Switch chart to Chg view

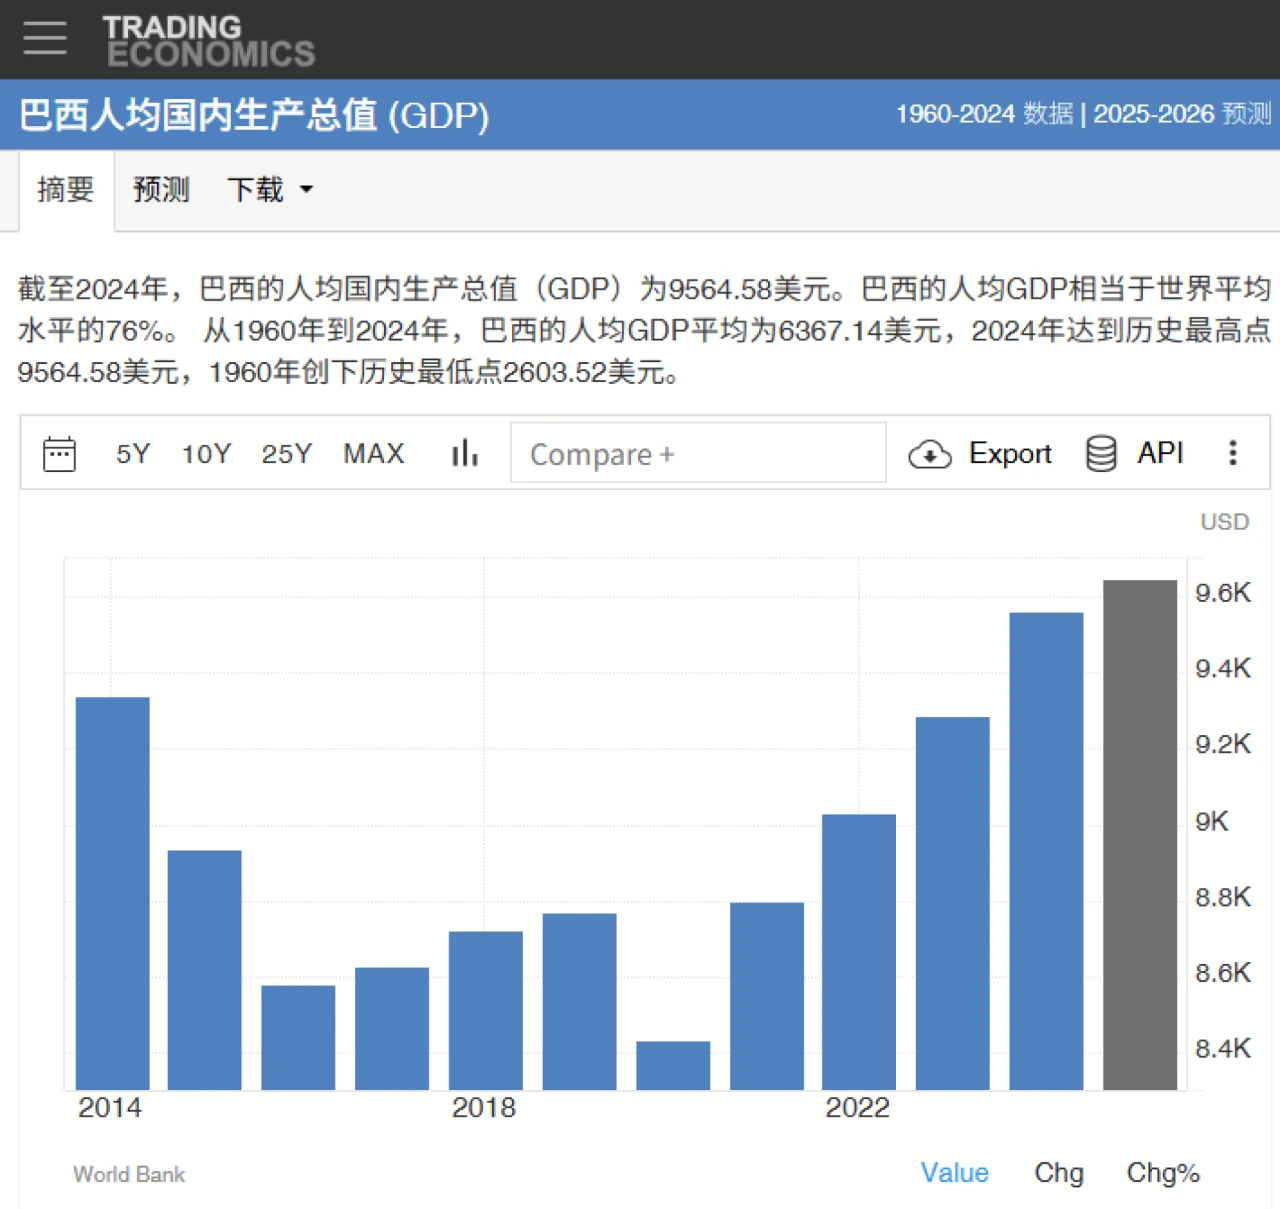click(x=1058, y=1172)
